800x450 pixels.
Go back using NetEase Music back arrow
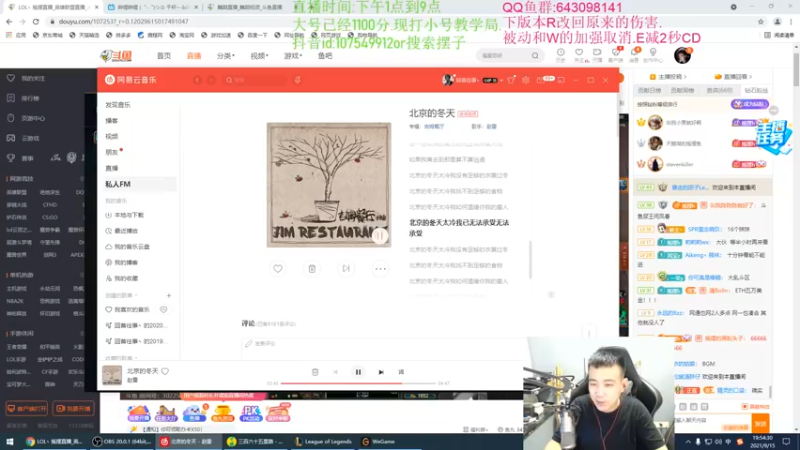197,80
